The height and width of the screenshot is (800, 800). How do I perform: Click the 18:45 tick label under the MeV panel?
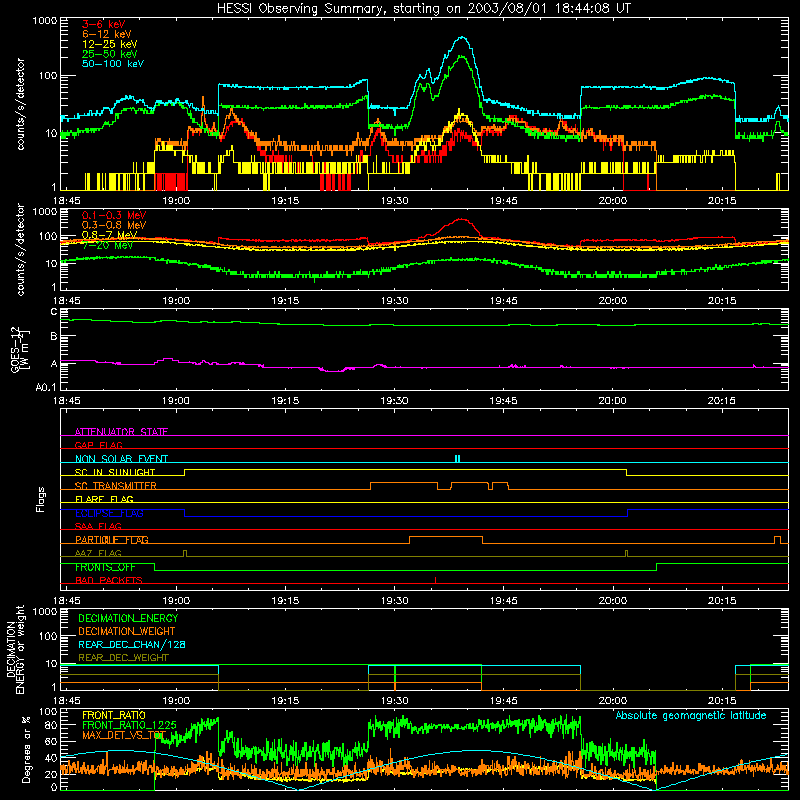tap(67, 301)
